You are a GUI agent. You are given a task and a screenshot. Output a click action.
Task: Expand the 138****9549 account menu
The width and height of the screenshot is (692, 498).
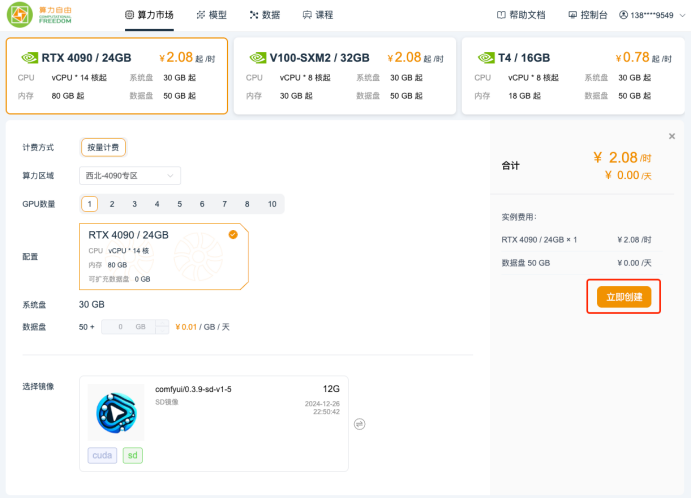click(x=652, y=15)
